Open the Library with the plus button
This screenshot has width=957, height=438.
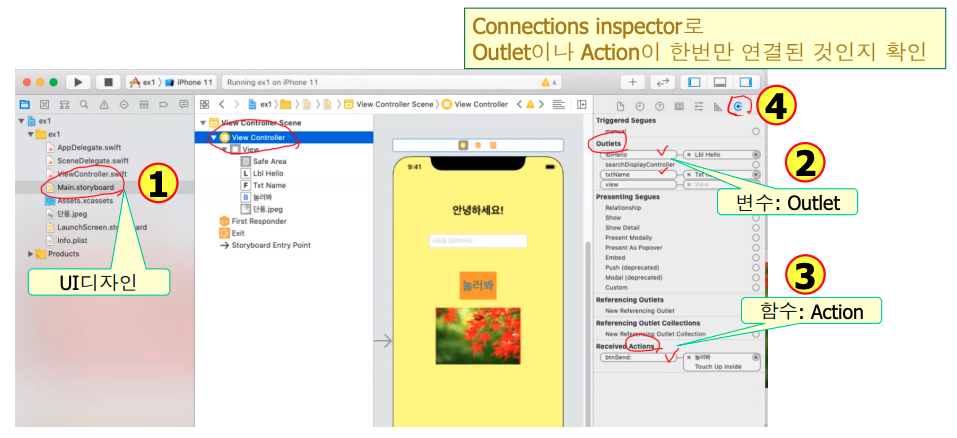[x=632, y=82]
